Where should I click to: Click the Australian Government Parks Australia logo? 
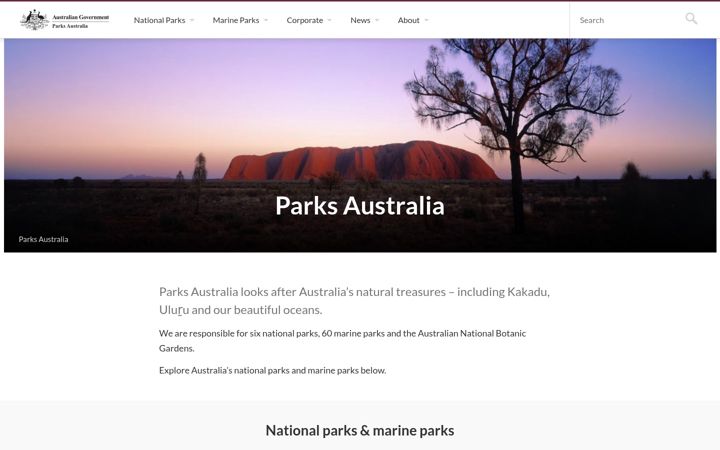pyautogui.click(x=65, y=20)
